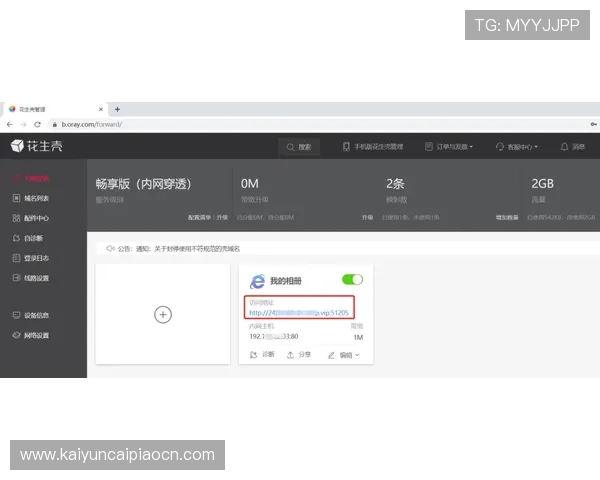This screenshot has height=480, width=600.
Task: Click the 我的相册 browser icon
Action: 257,281
